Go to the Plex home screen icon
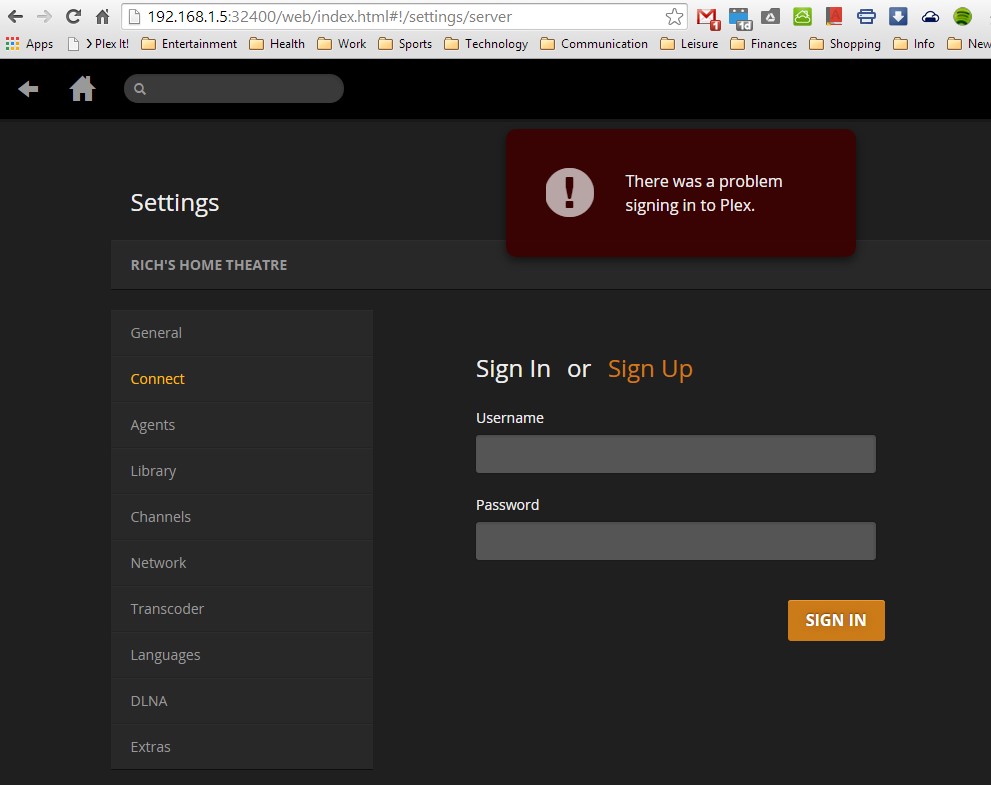Image resolution: width=991 pixels, height=785 pixels. point(82,88)
